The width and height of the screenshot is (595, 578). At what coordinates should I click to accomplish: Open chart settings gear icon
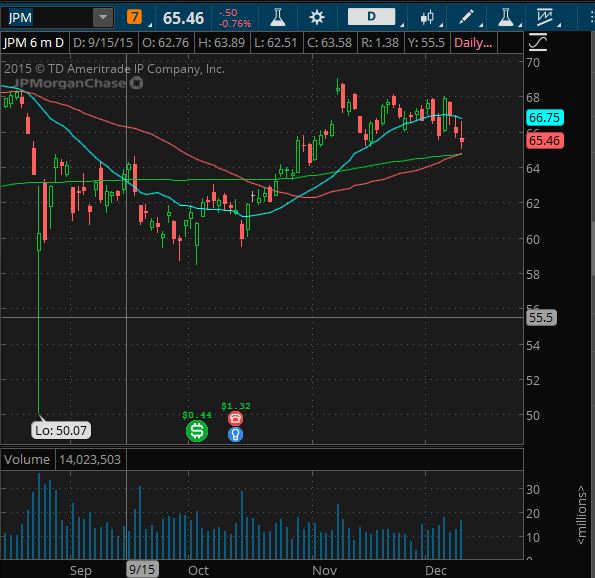316,17
